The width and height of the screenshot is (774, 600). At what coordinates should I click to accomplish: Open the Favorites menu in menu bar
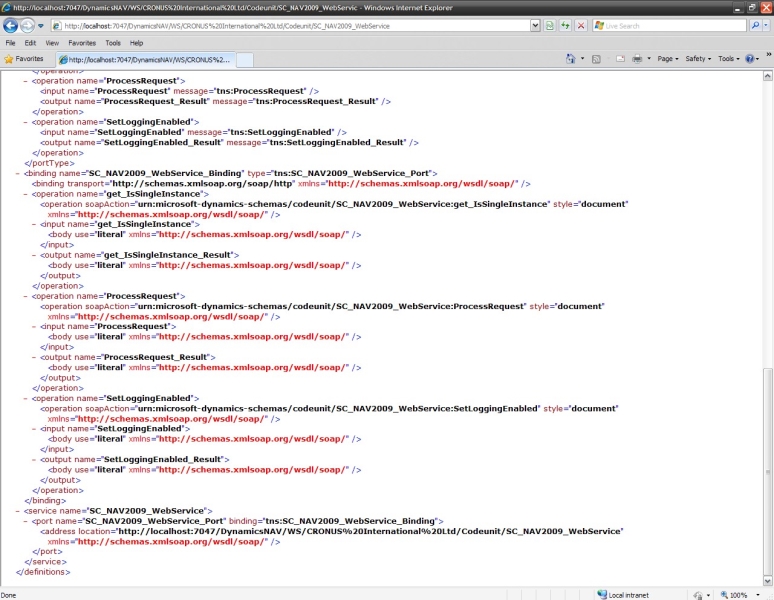click(x=82, y=43)
